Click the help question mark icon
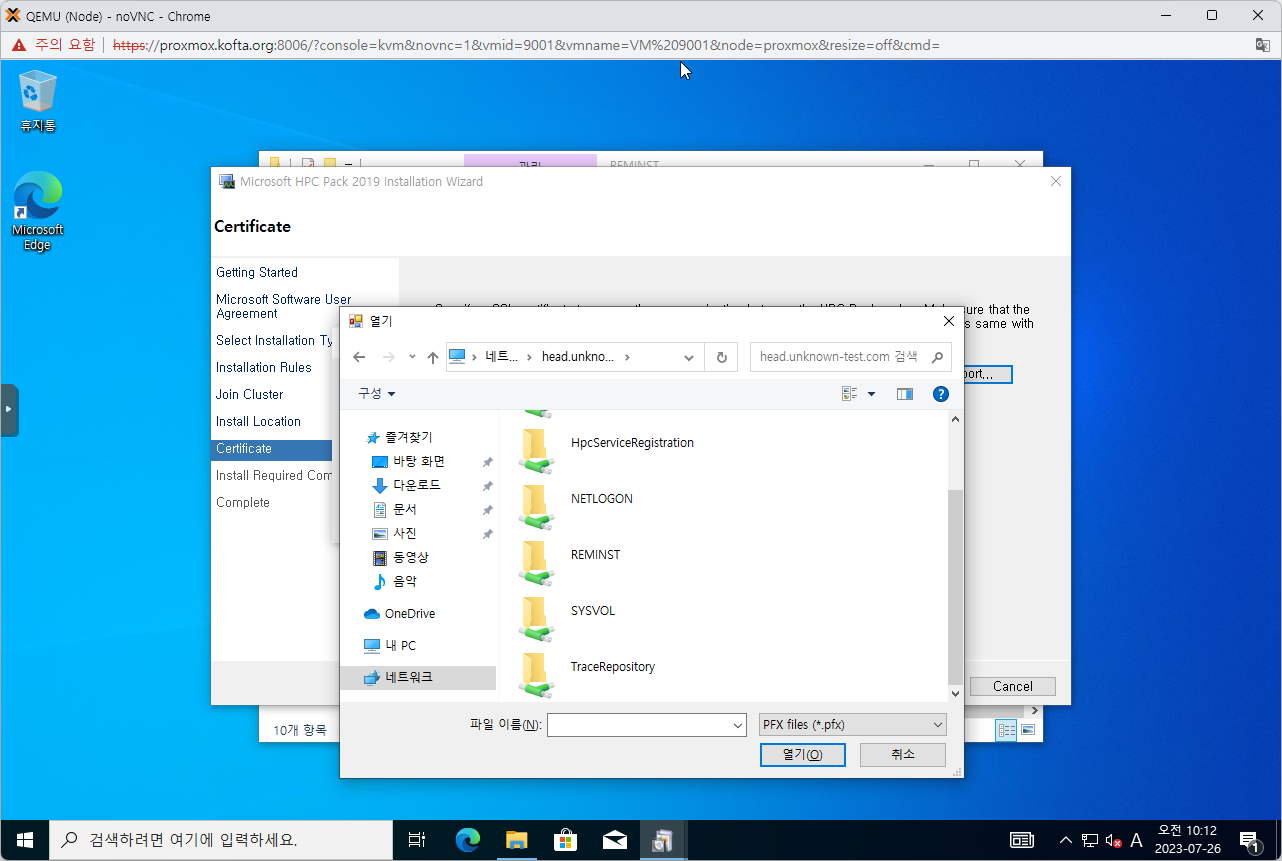 pos(940,394)
